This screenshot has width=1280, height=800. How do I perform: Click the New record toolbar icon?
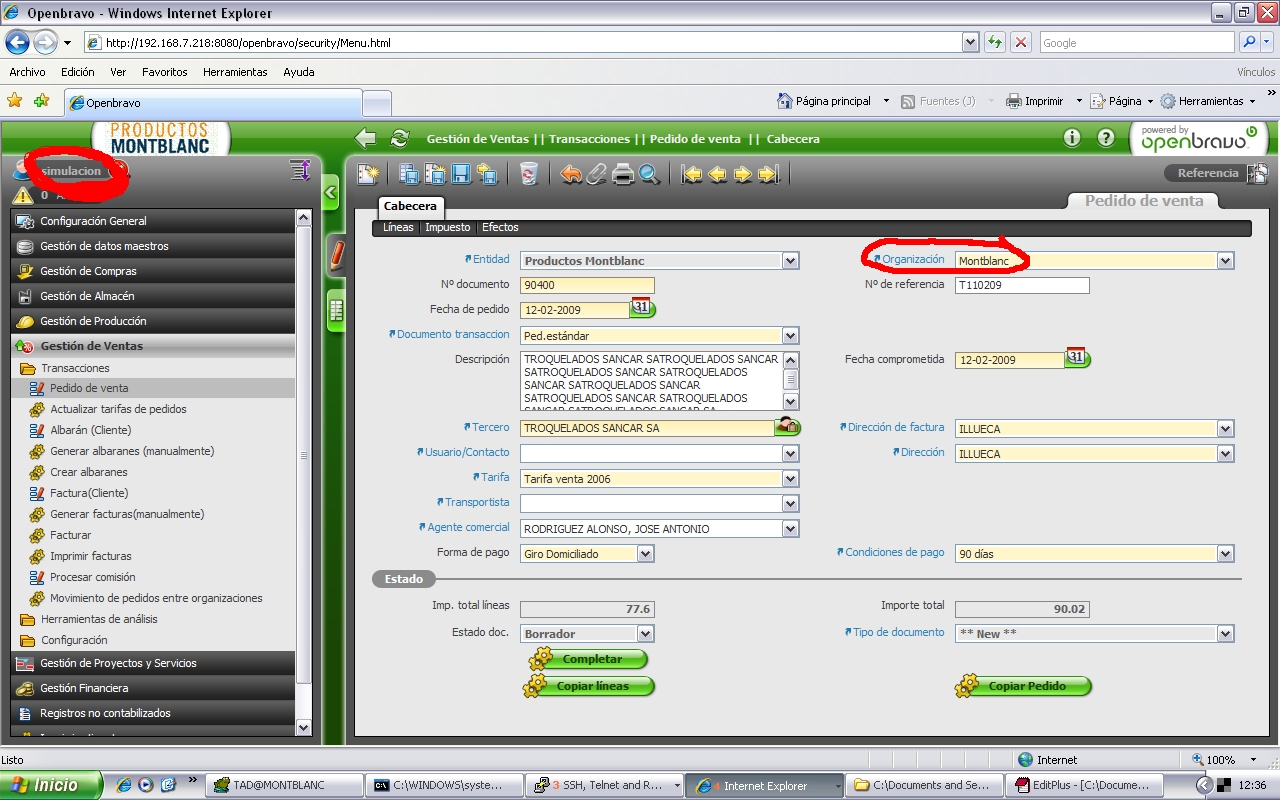click(368, 174)
